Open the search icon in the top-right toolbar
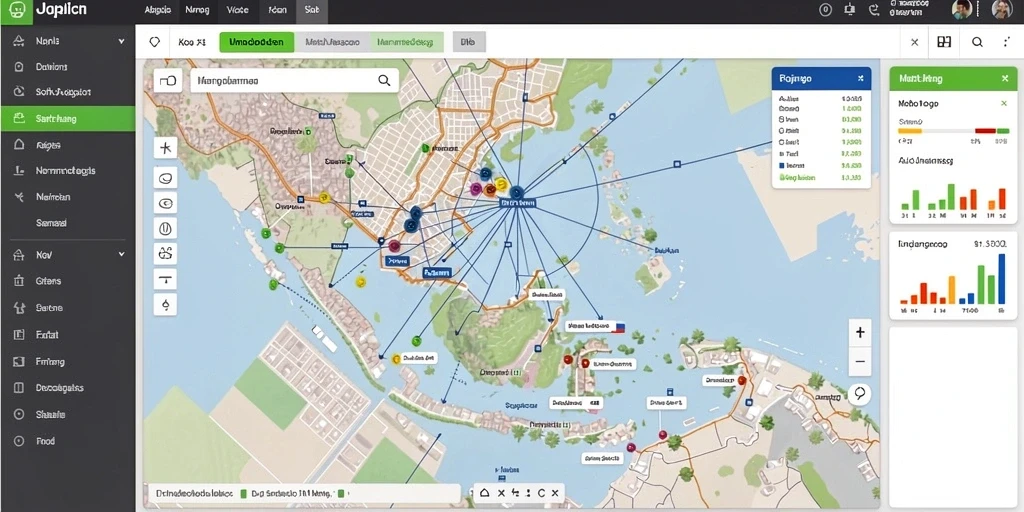Screen dimensions: 1024x512 pos(977,42)
